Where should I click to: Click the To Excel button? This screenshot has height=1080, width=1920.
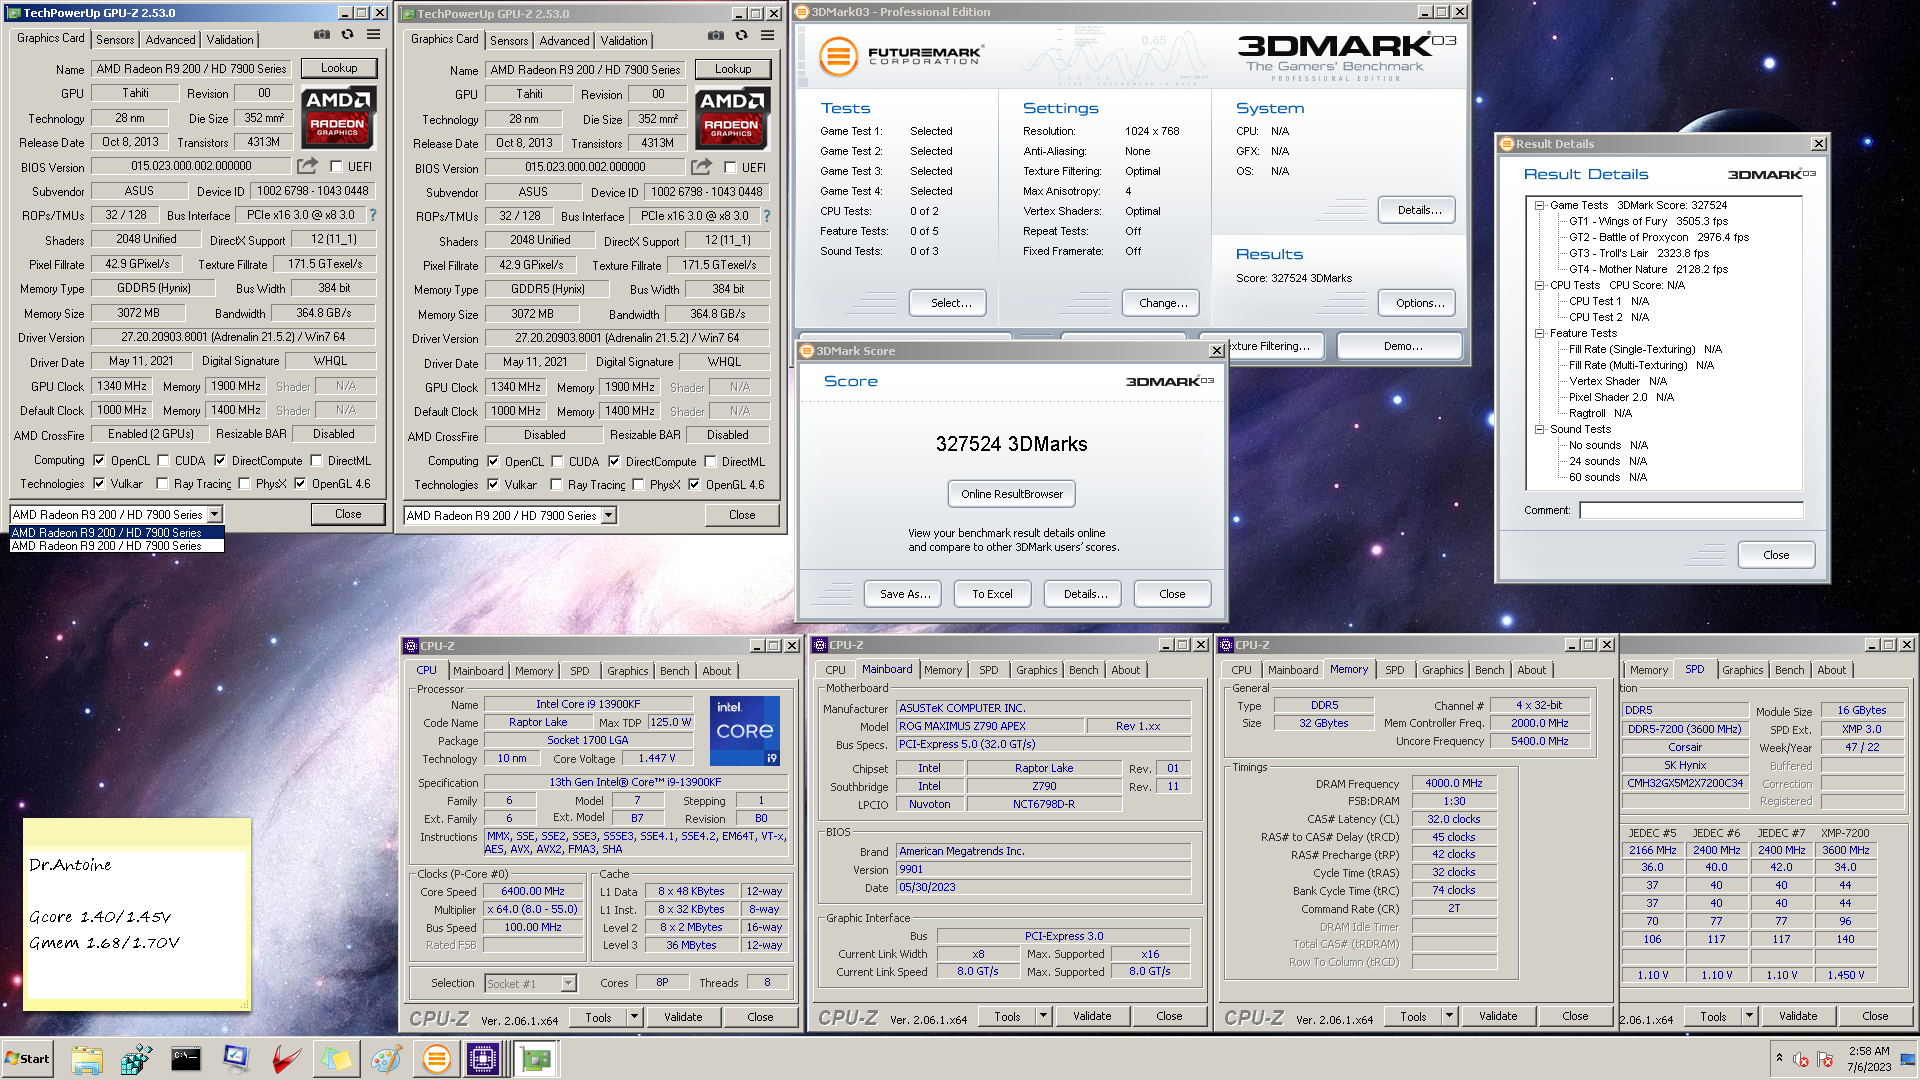992,594
